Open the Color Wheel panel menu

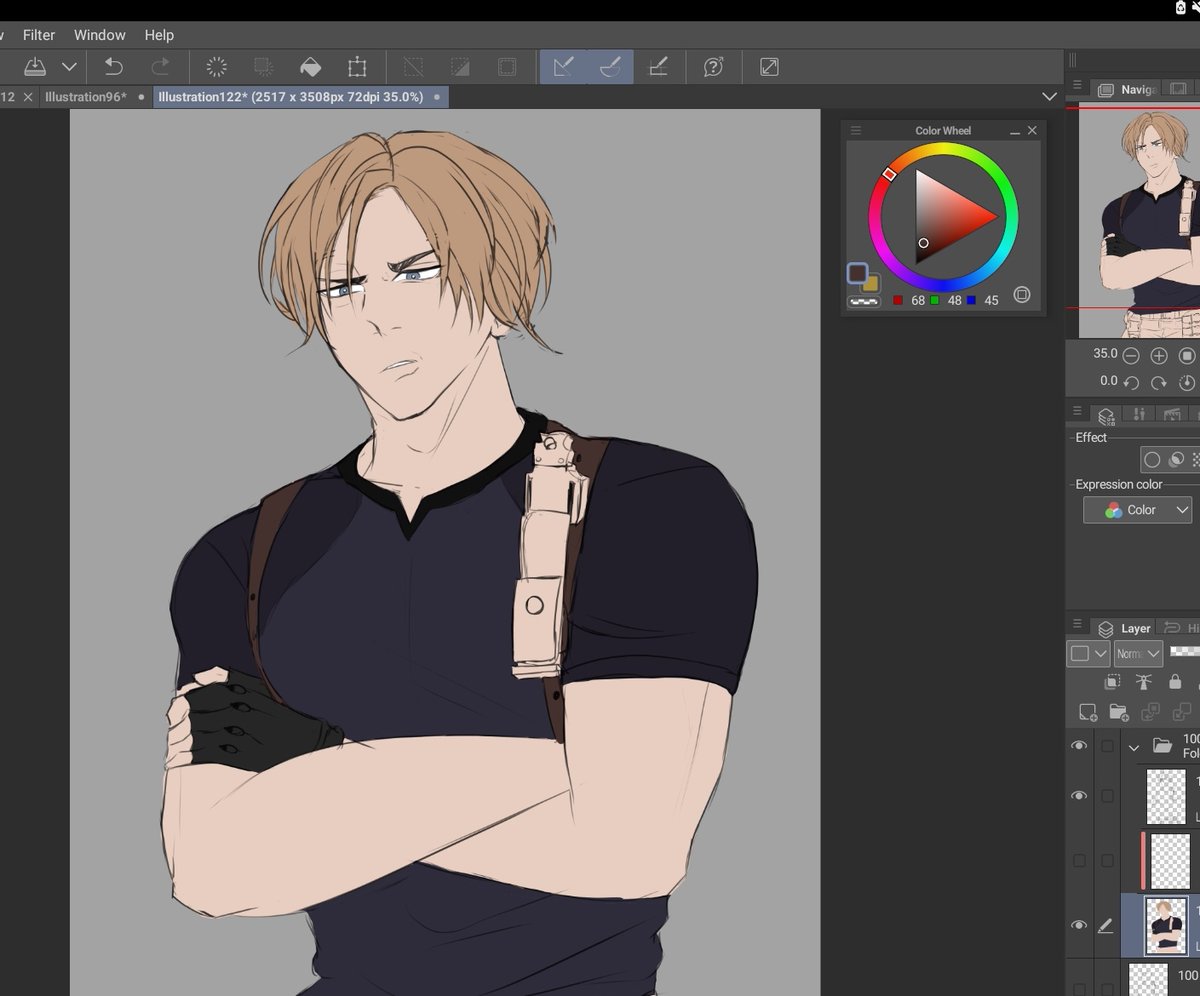[856, 131]
